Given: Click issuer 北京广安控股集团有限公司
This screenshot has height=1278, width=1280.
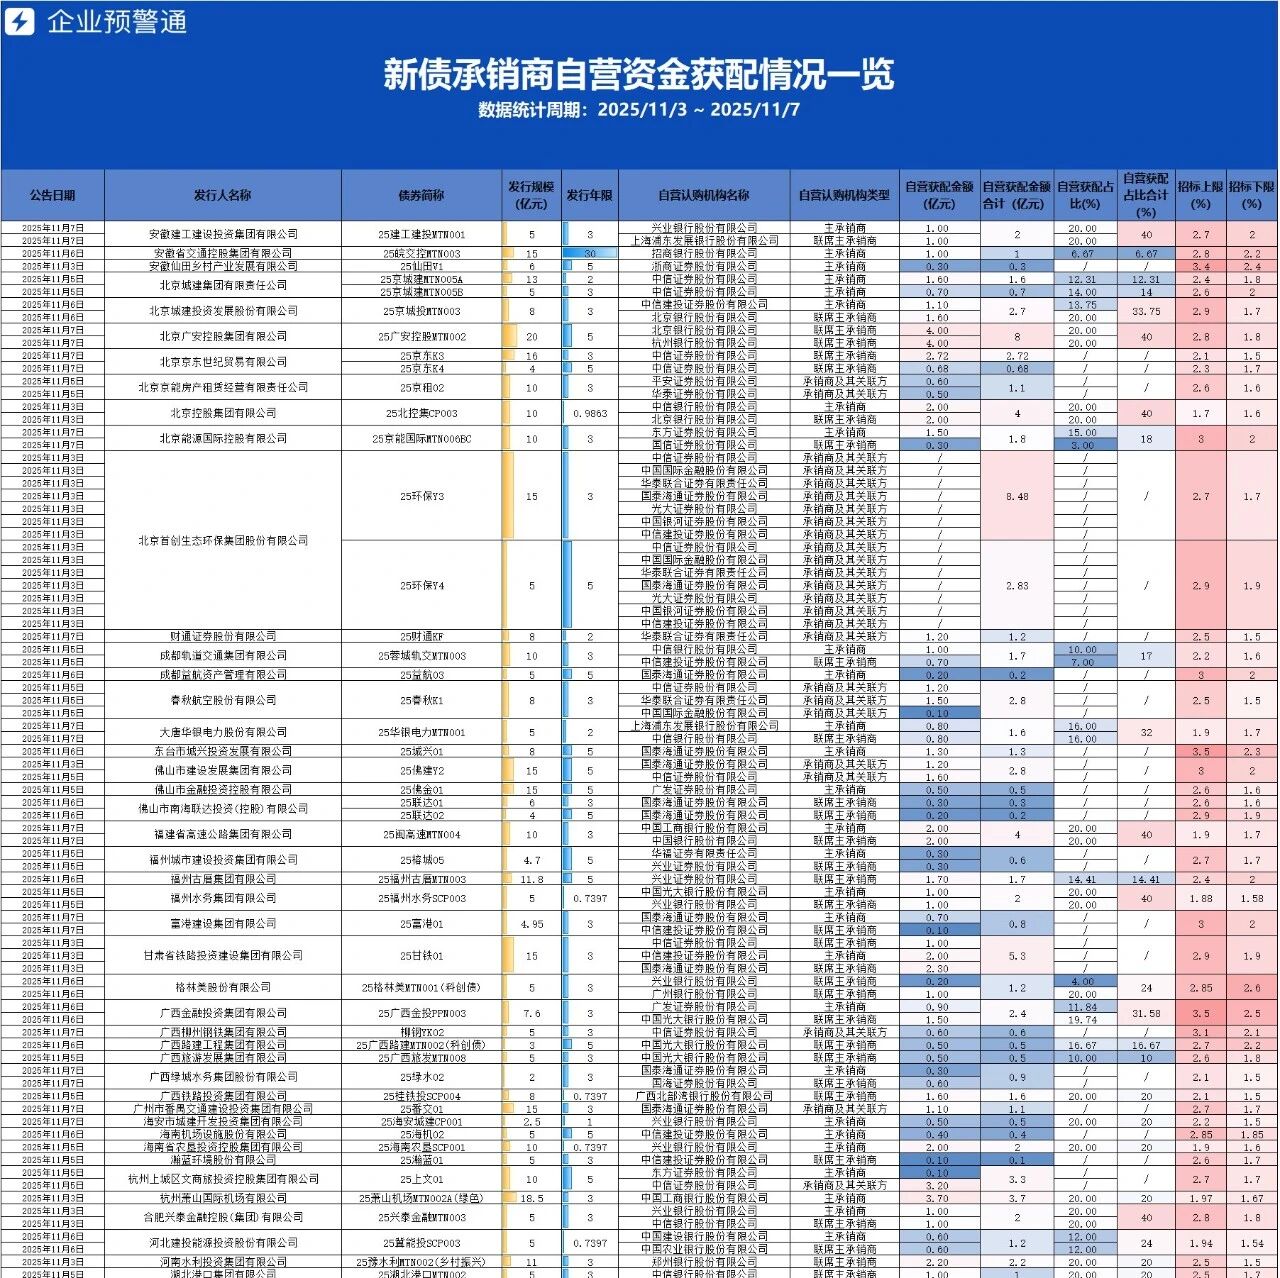Looking at the screenshot, I should pyautogui.click(x=223, y=336).
